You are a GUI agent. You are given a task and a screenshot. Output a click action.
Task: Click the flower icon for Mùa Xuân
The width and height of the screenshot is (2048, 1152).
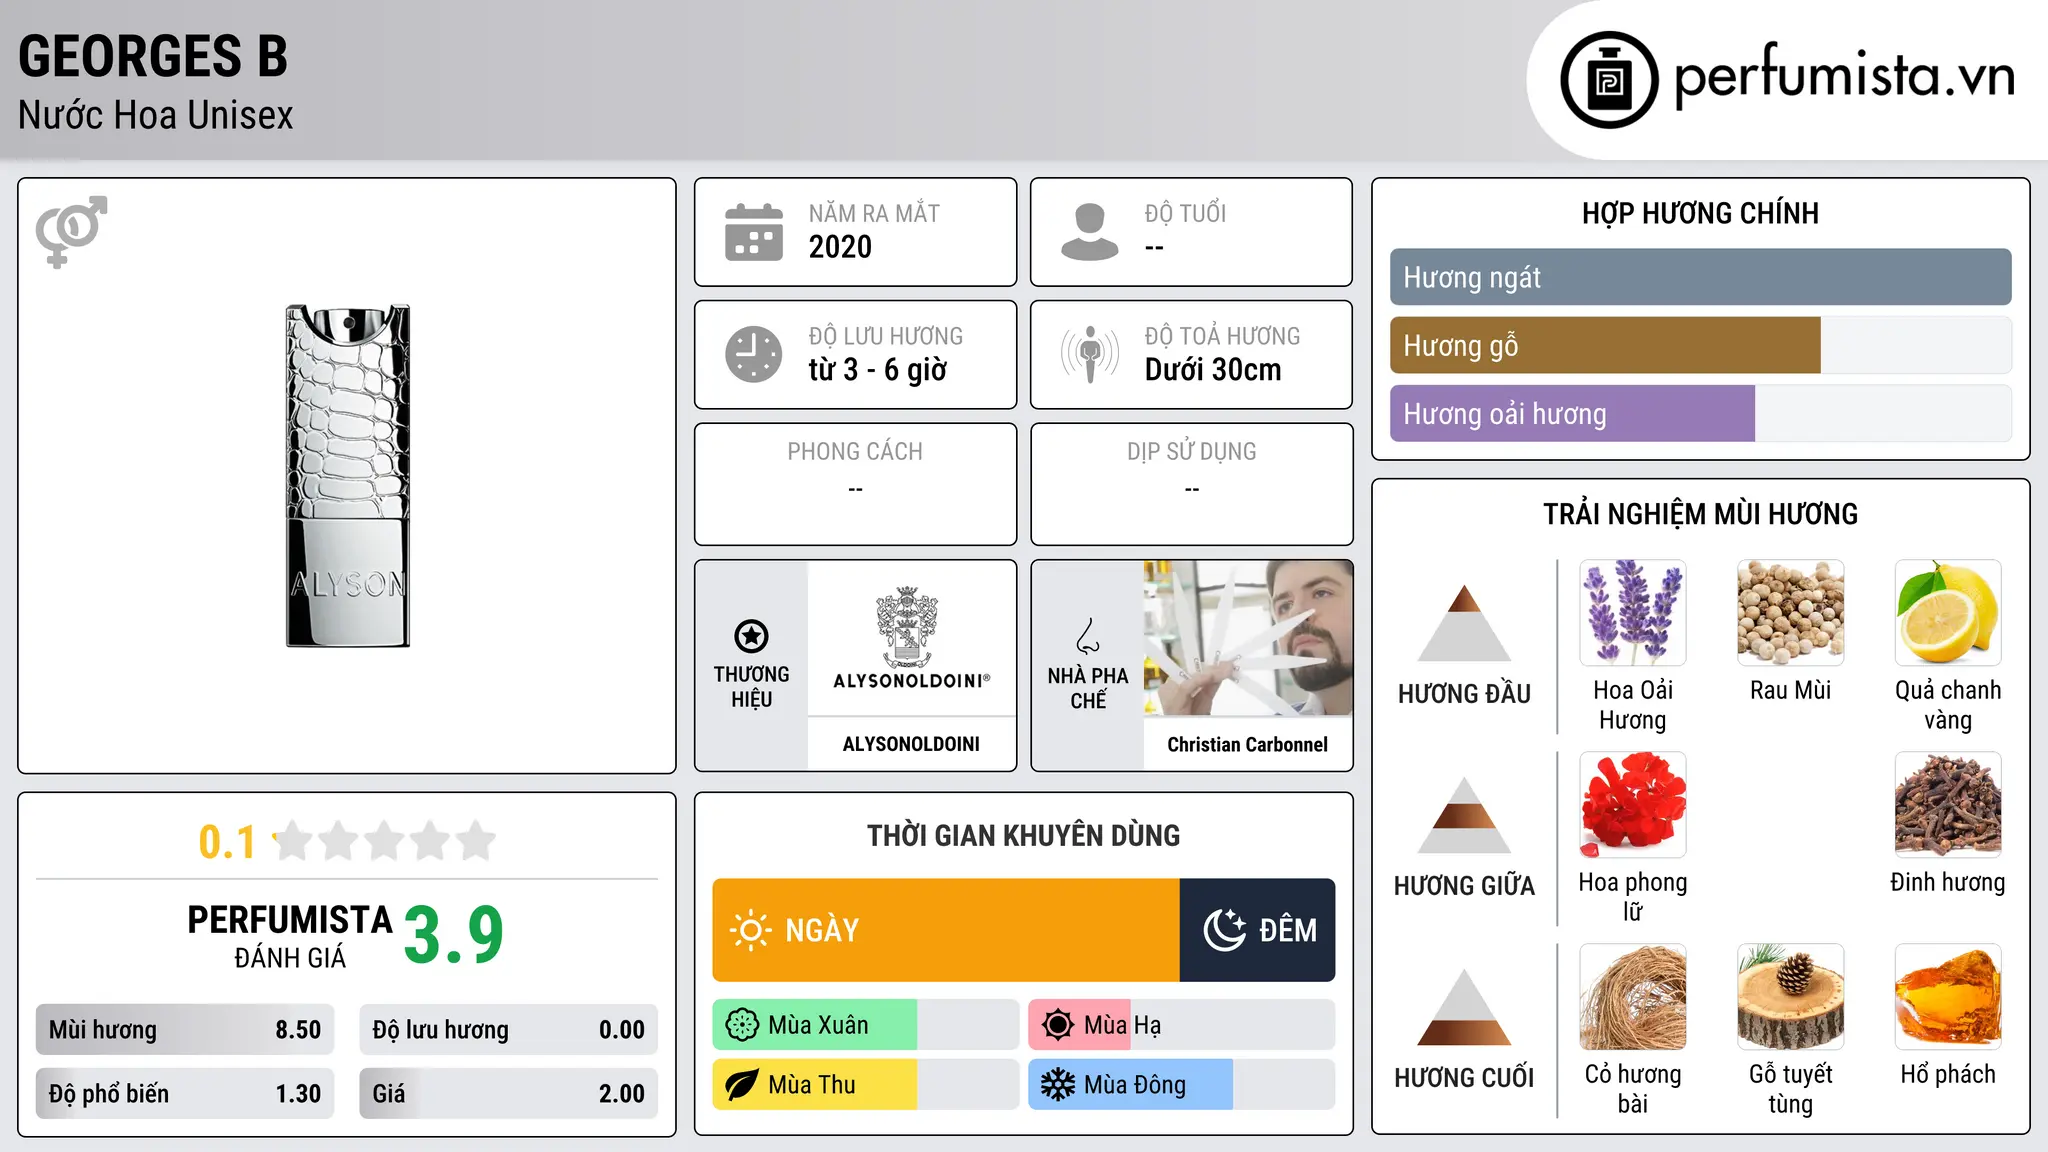click(742, 1025)
